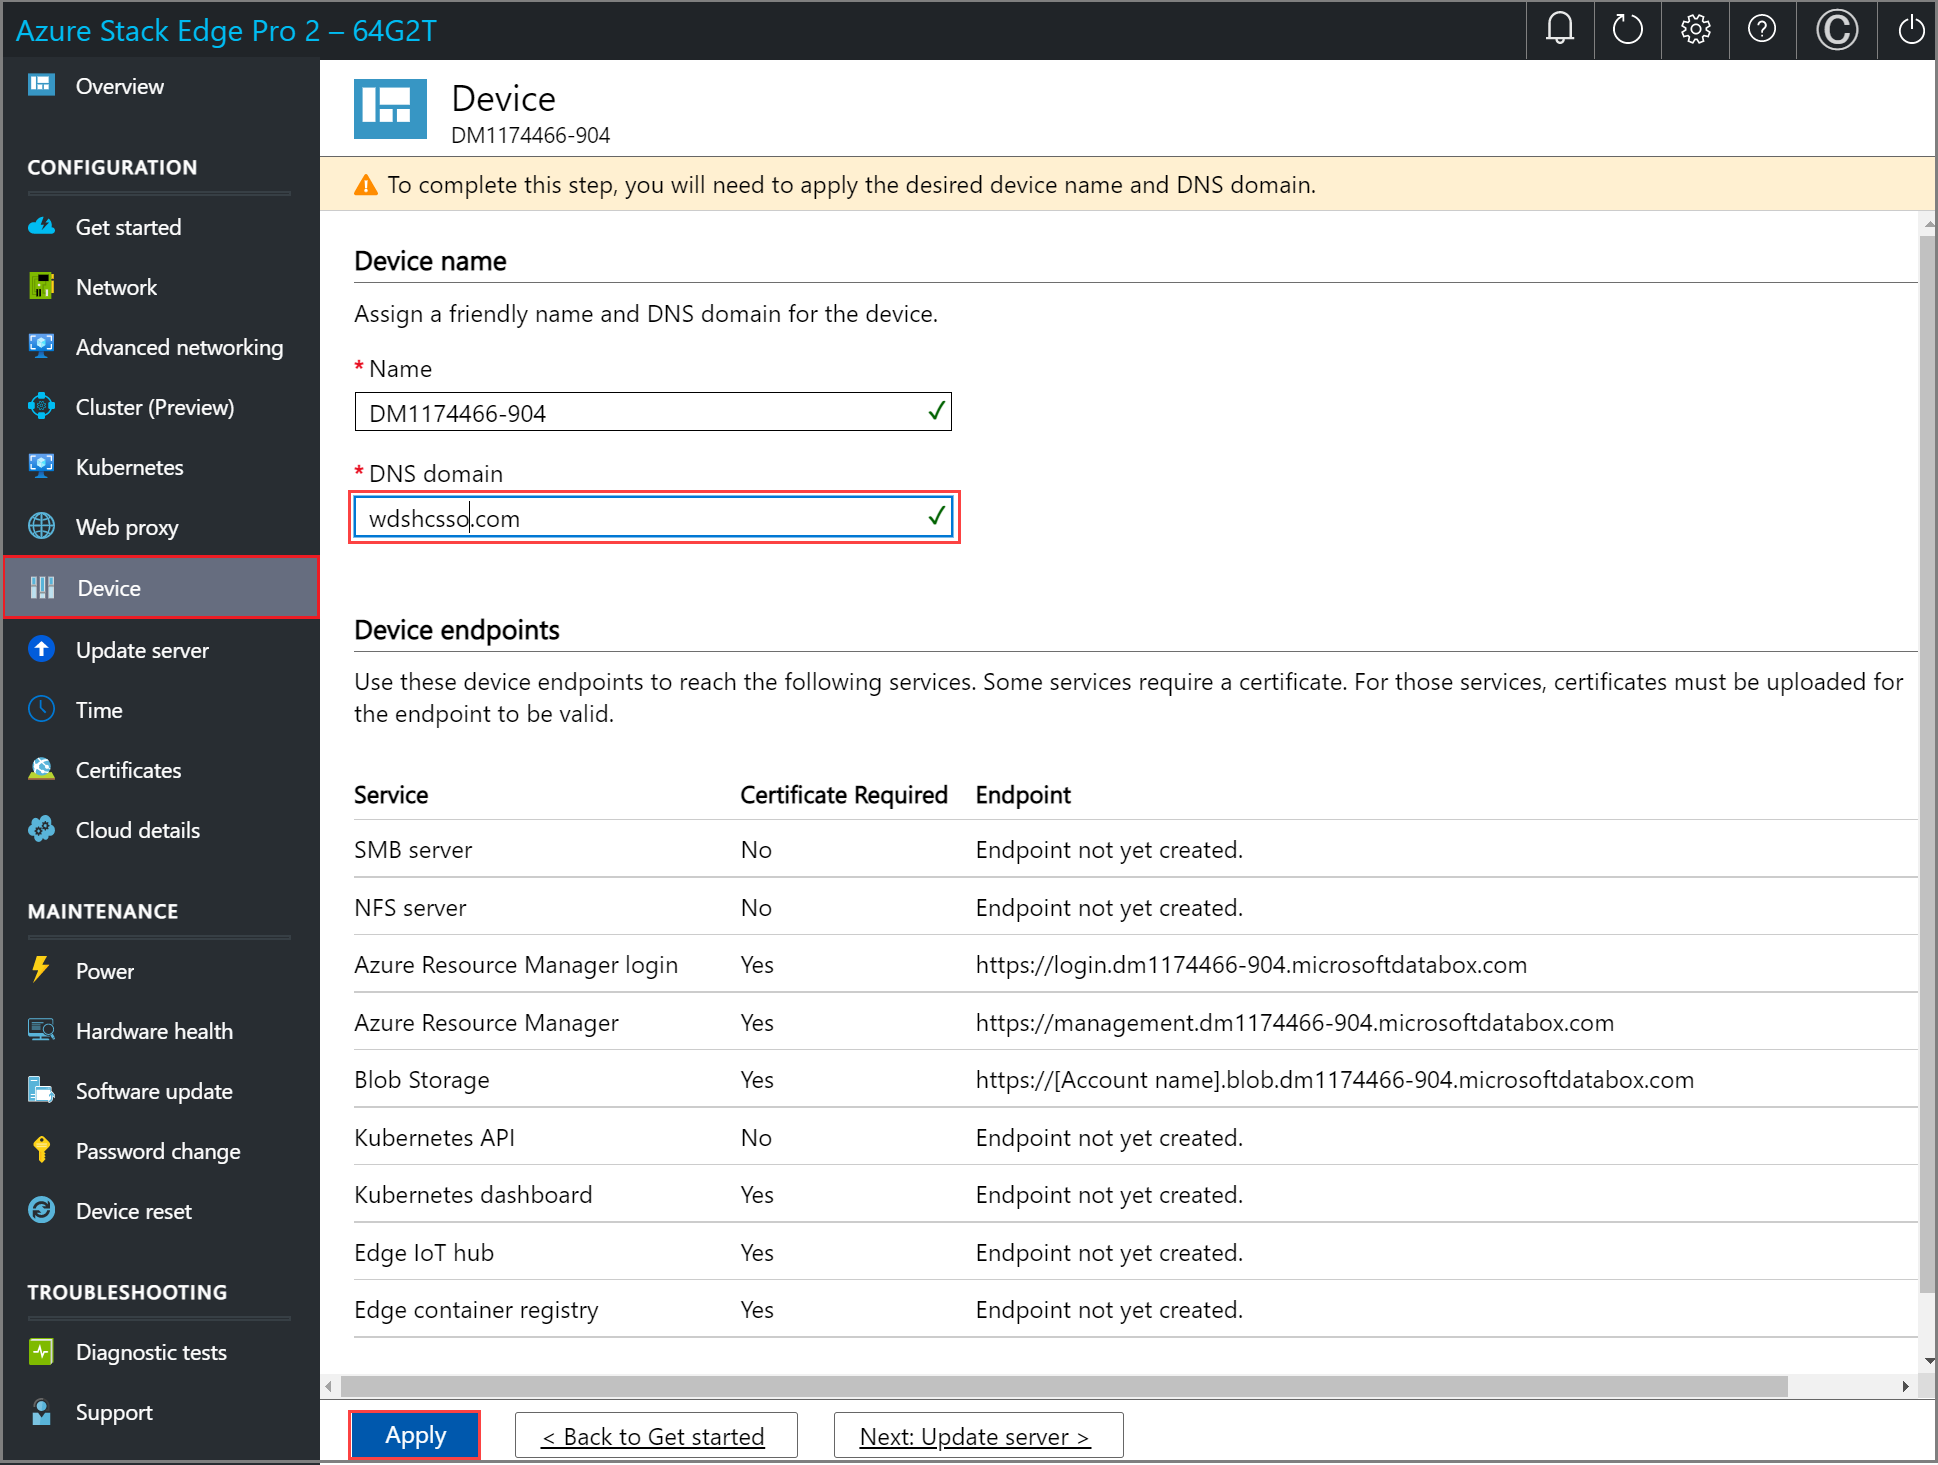Navigate to Cluster Preview section
This screenshot has height=1465, width=1938.
[157, 406]
